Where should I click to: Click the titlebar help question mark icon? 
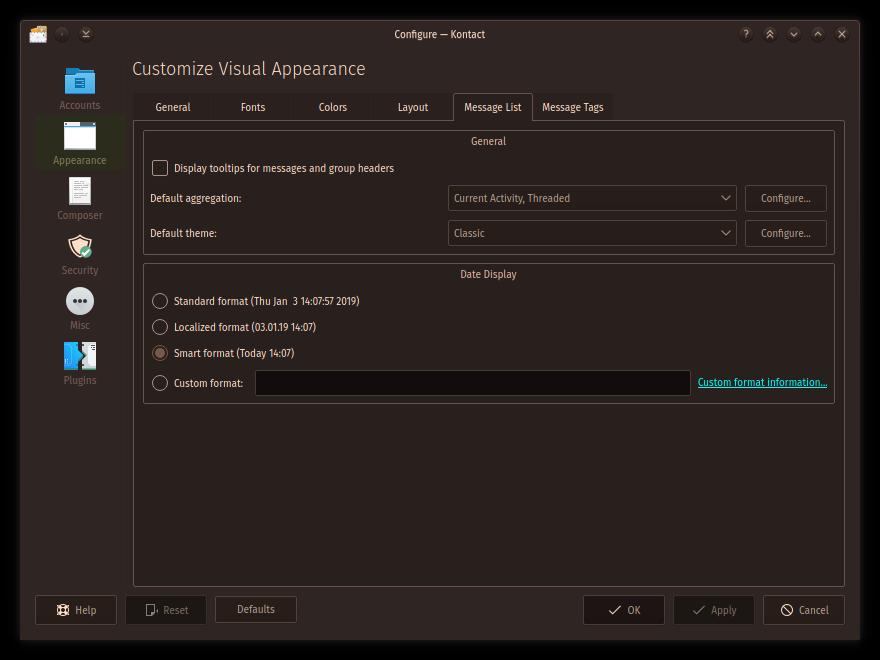click(x=745, y=34)
